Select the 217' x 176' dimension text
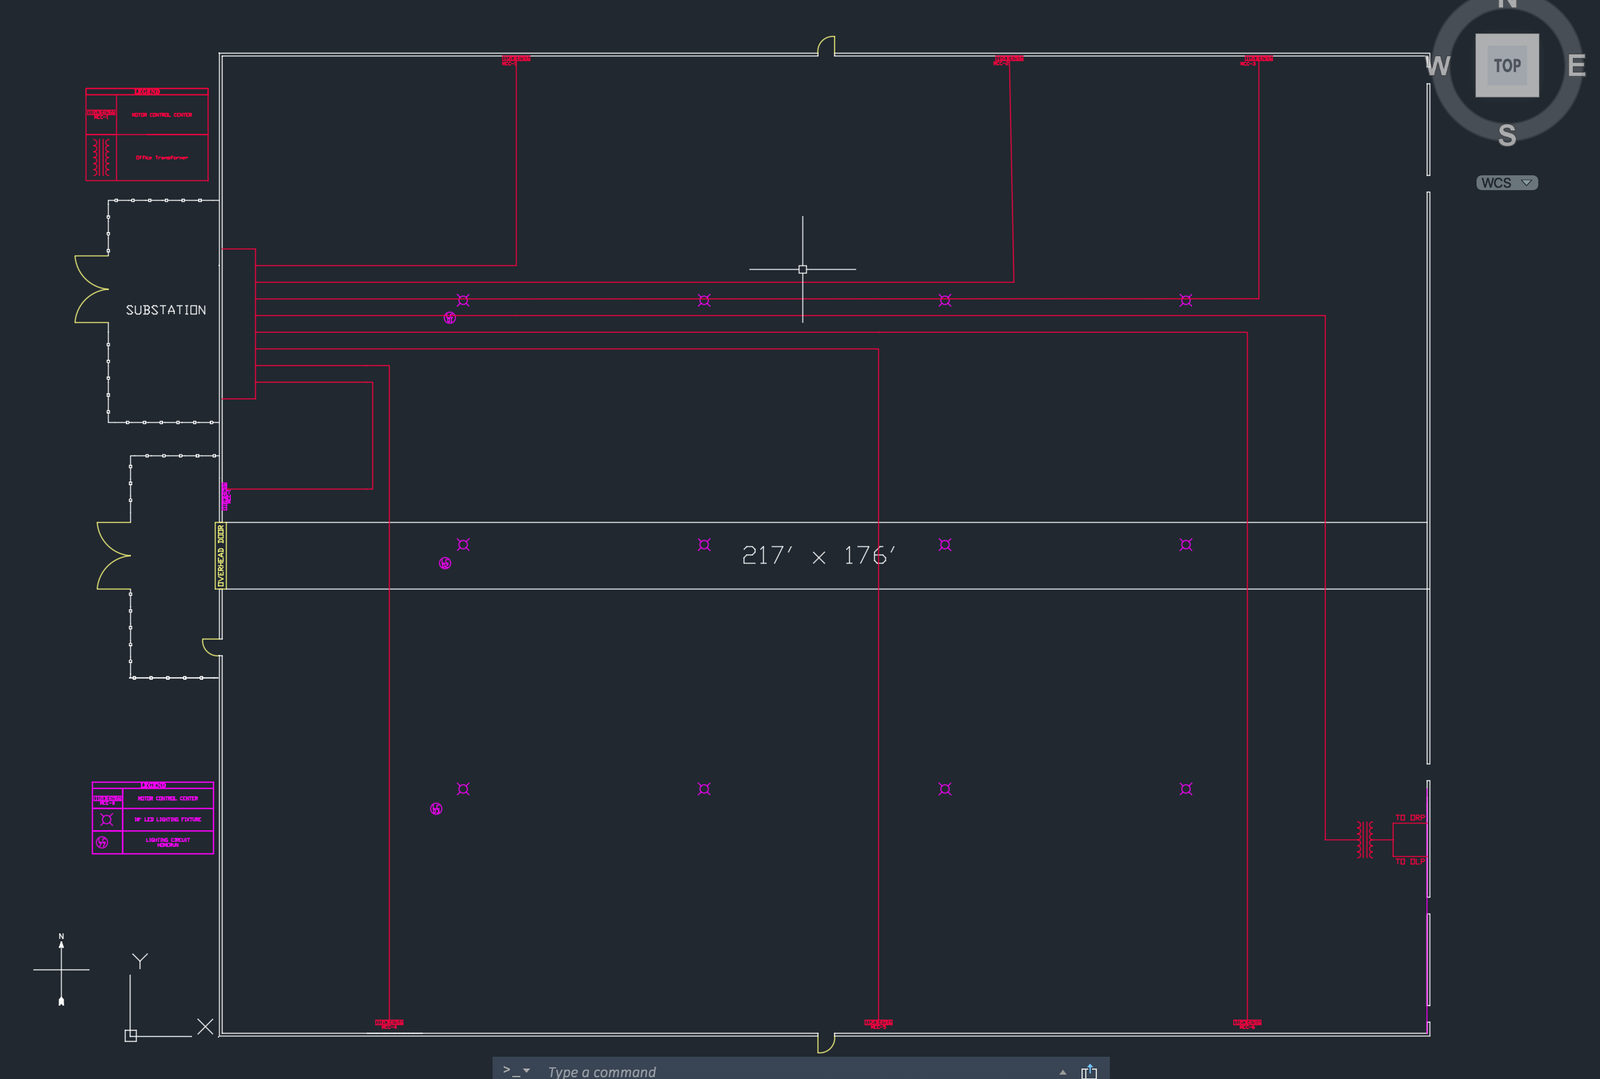The width and height of the screenshot is (1600, 1079). click(818, 556)
